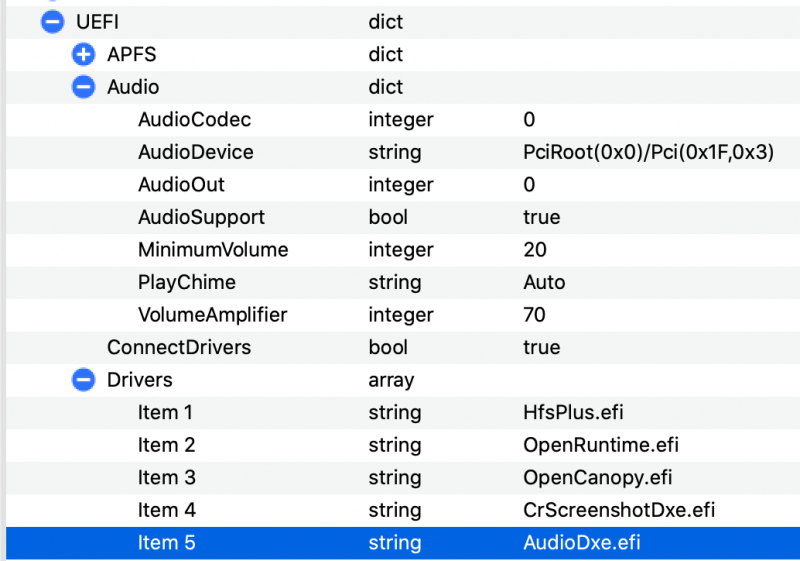This screenshot has width=800, height=561.
Task: Click the AudioDevice PciRoot value
Action: (649, 152)
